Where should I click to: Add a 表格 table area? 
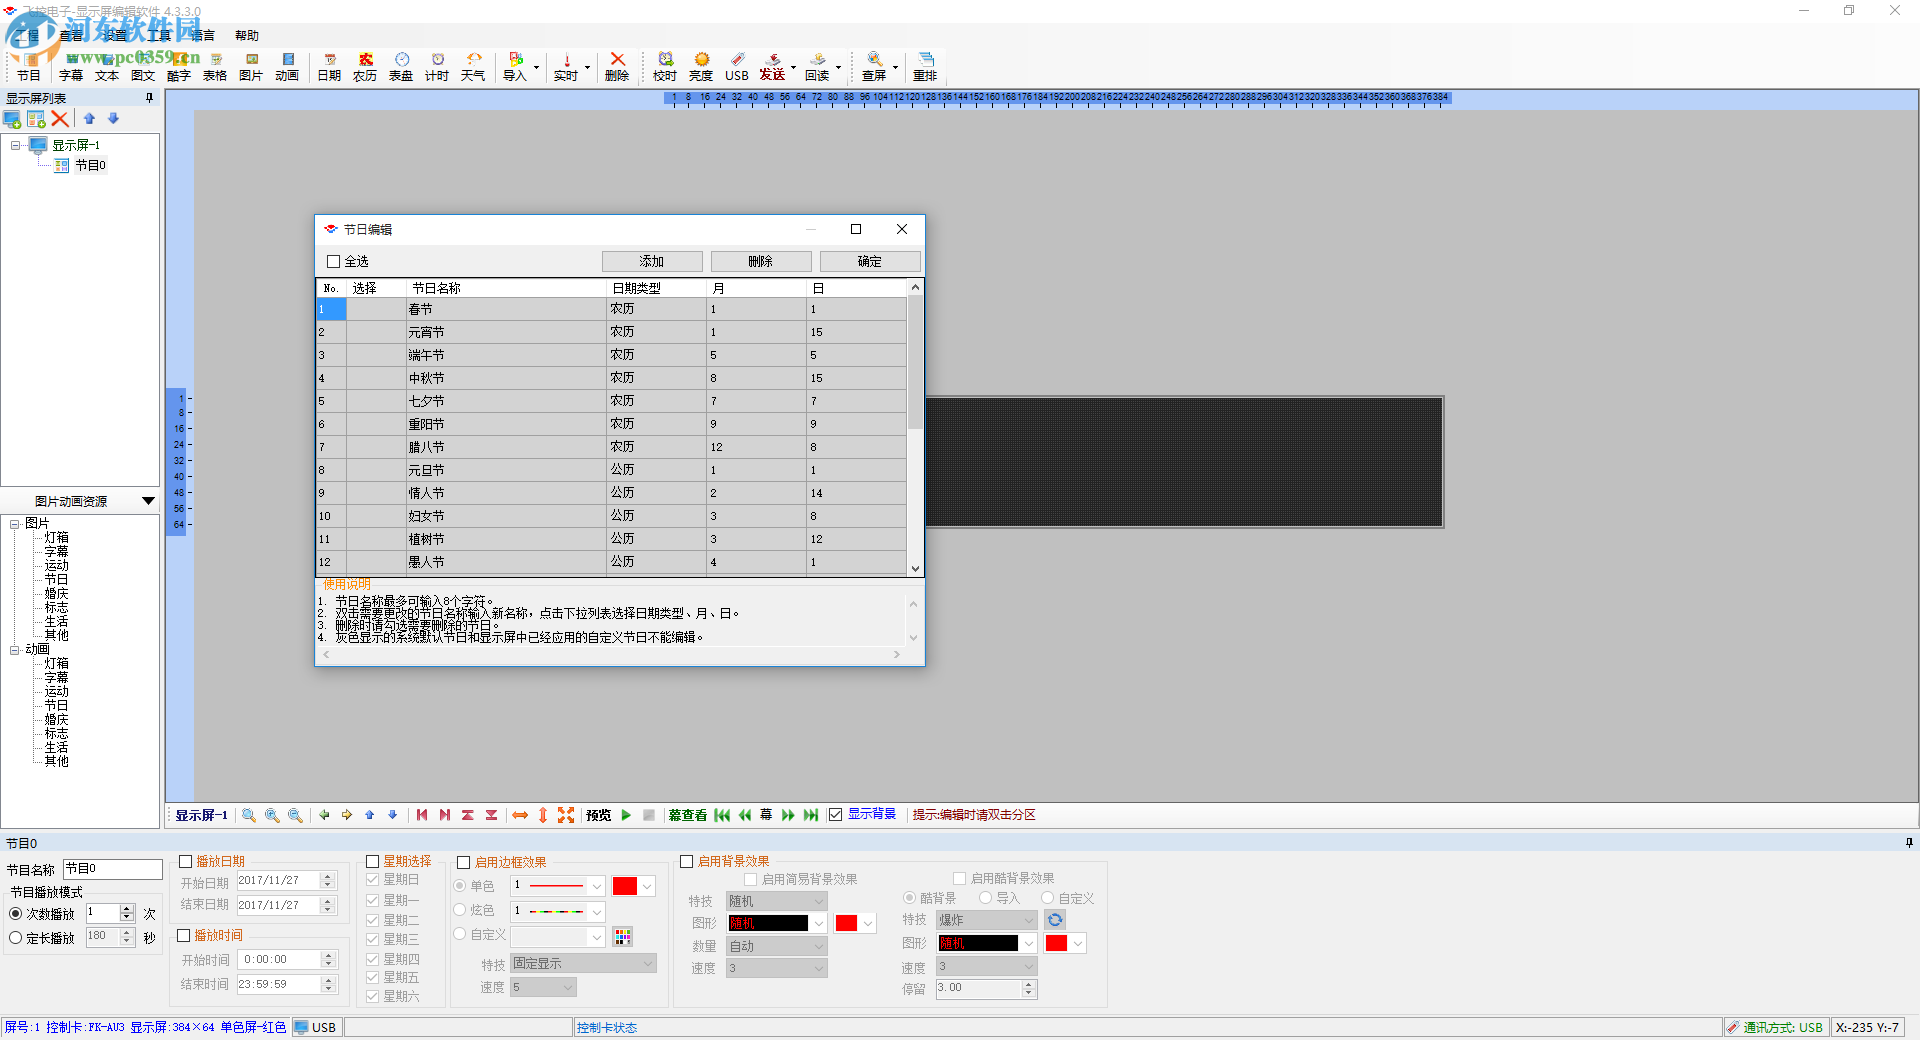pyautogui.click(x=215, y=67)
